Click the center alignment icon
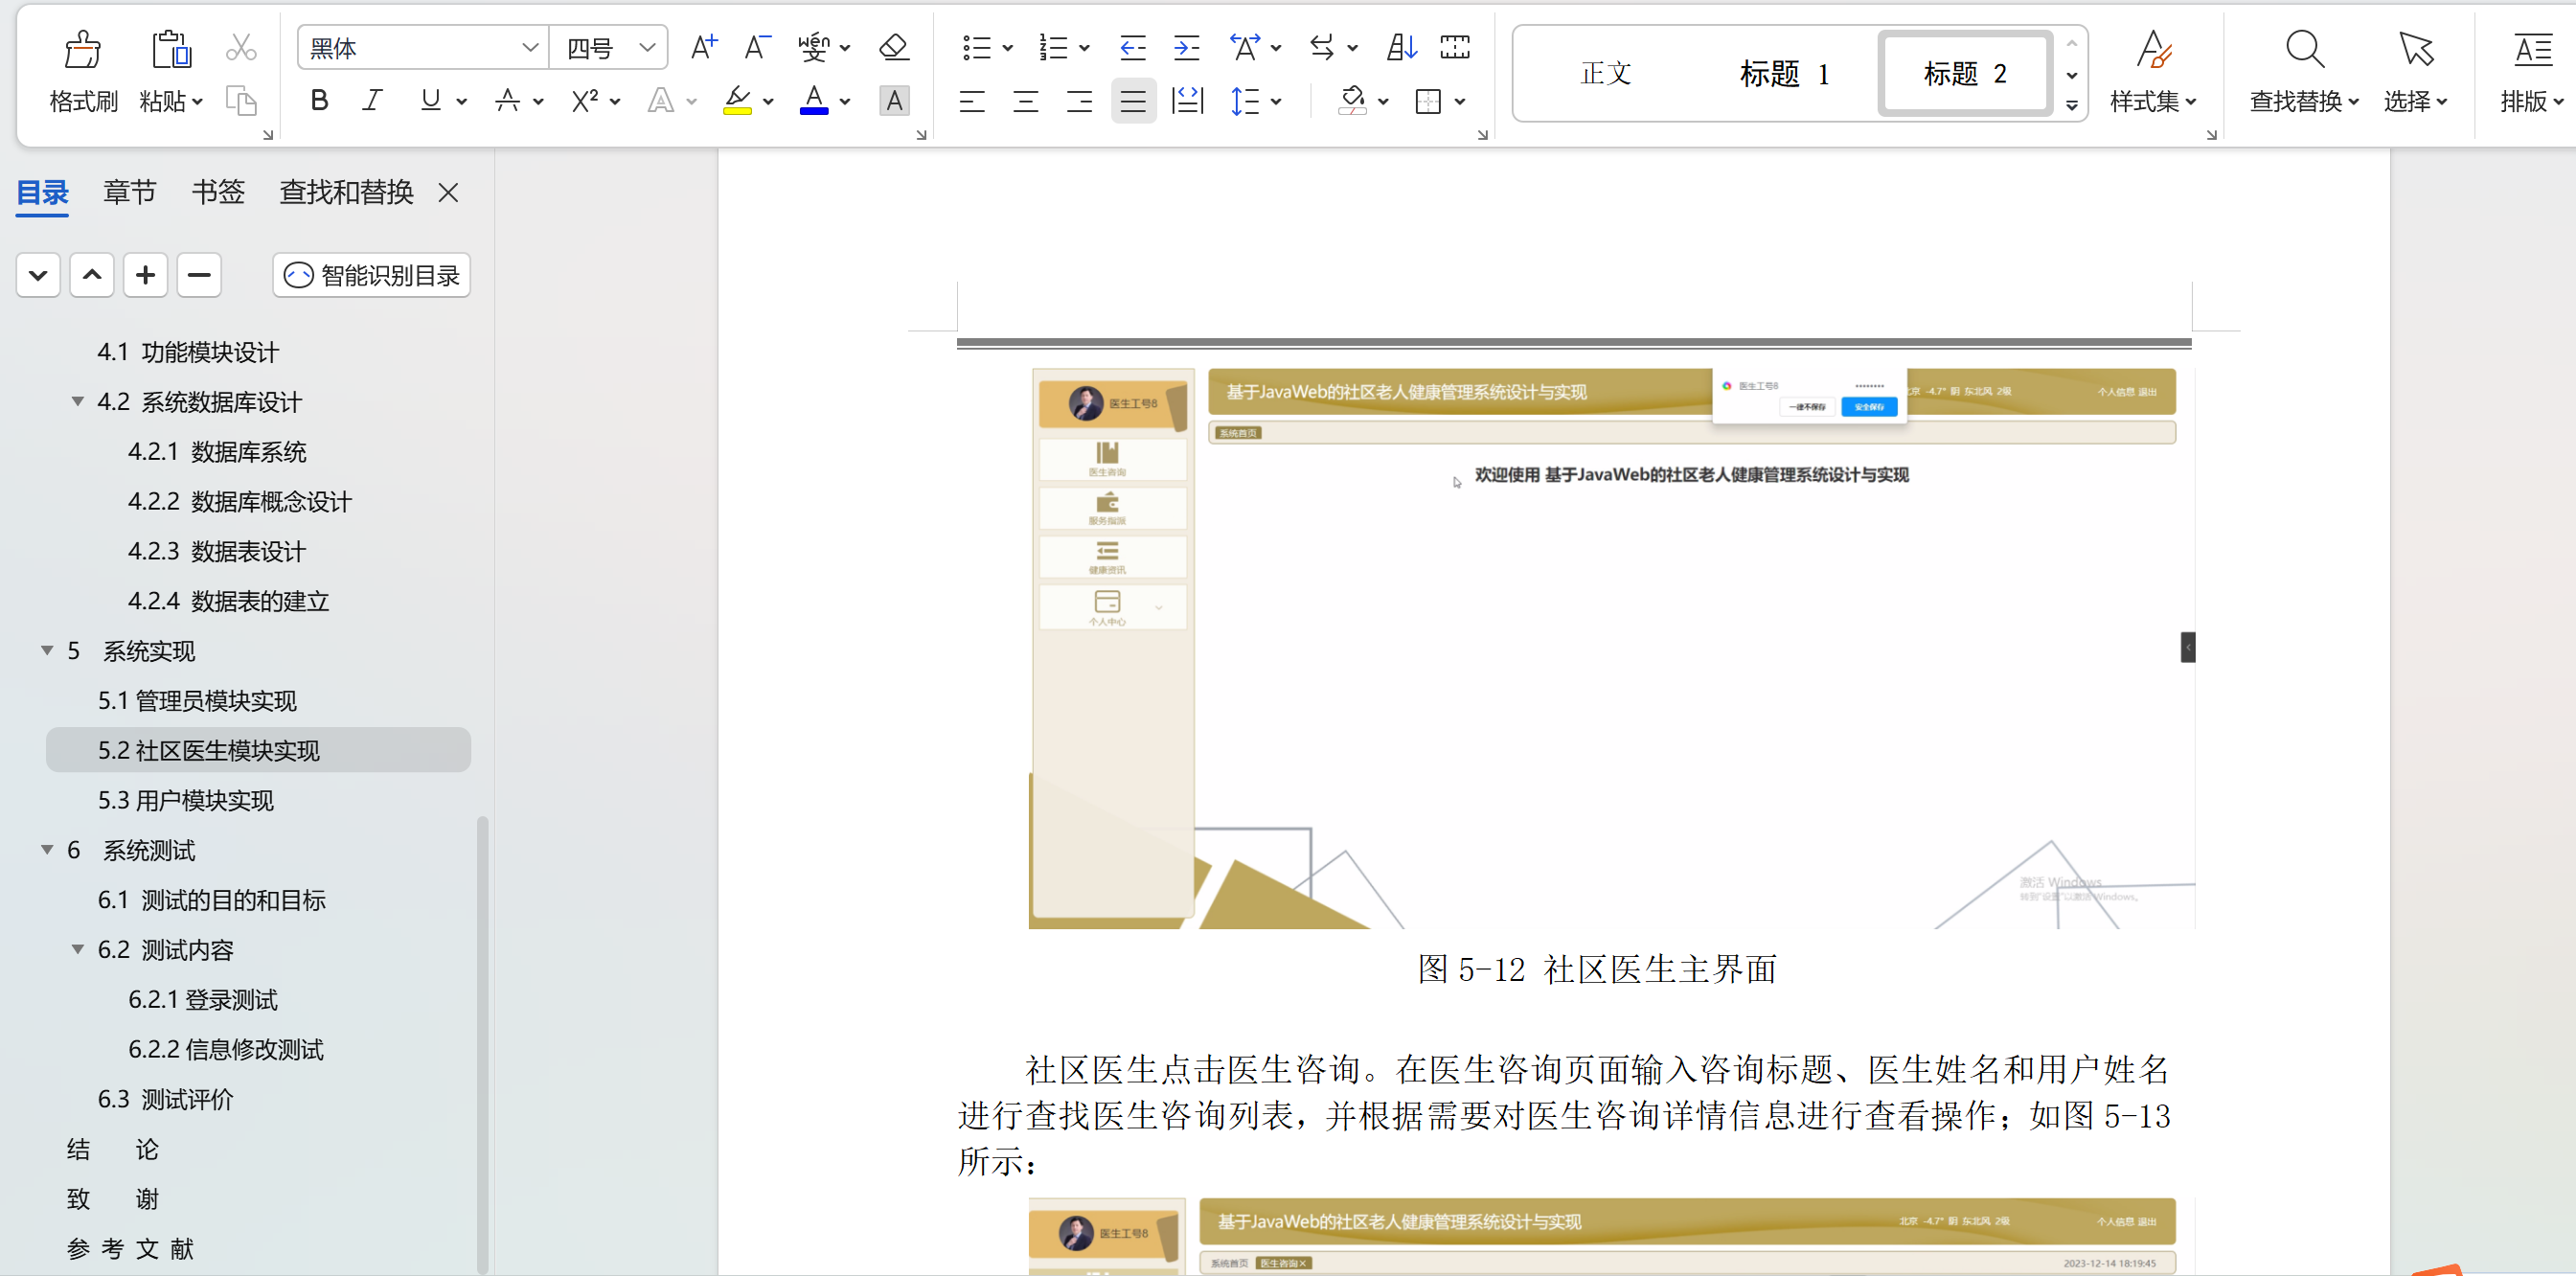The width and height of the screenshot is (2576, 1276). (1025, 101)
